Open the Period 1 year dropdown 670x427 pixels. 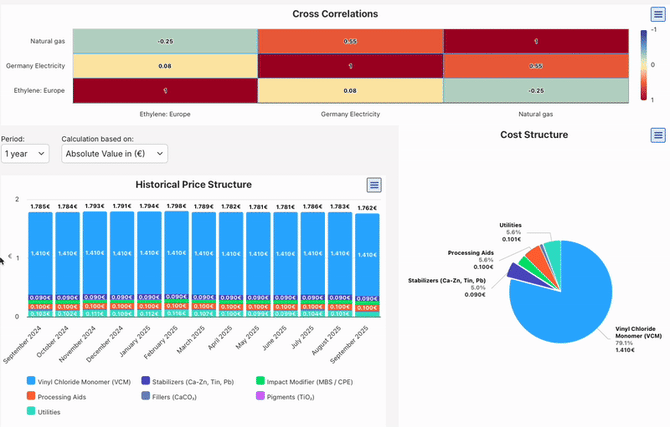click(25, 154)
